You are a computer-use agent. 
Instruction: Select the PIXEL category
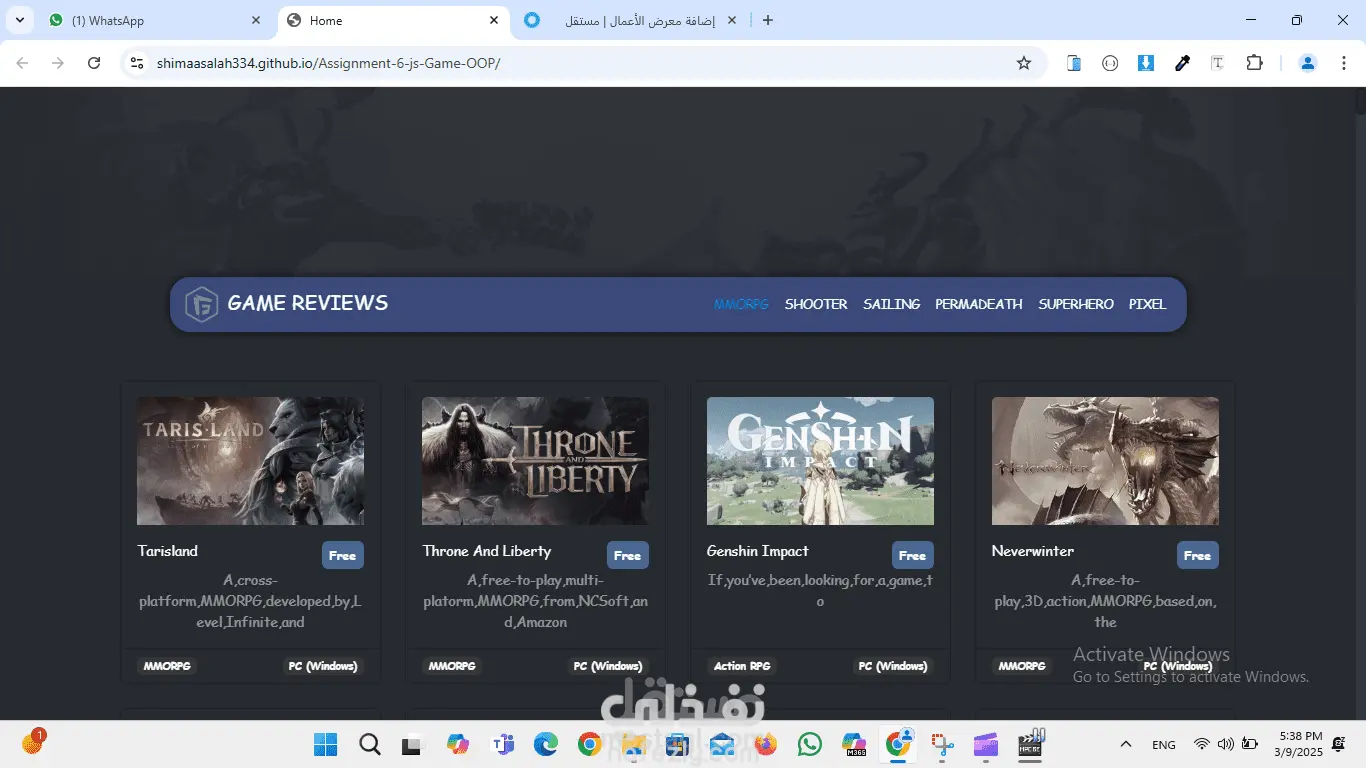coord(1148,304)
